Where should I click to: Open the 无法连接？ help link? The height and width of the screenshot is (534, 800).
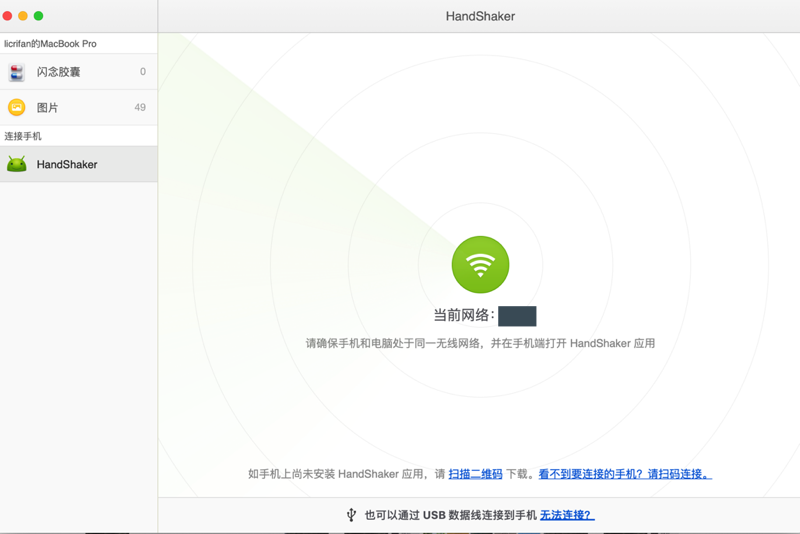point(567,515)
